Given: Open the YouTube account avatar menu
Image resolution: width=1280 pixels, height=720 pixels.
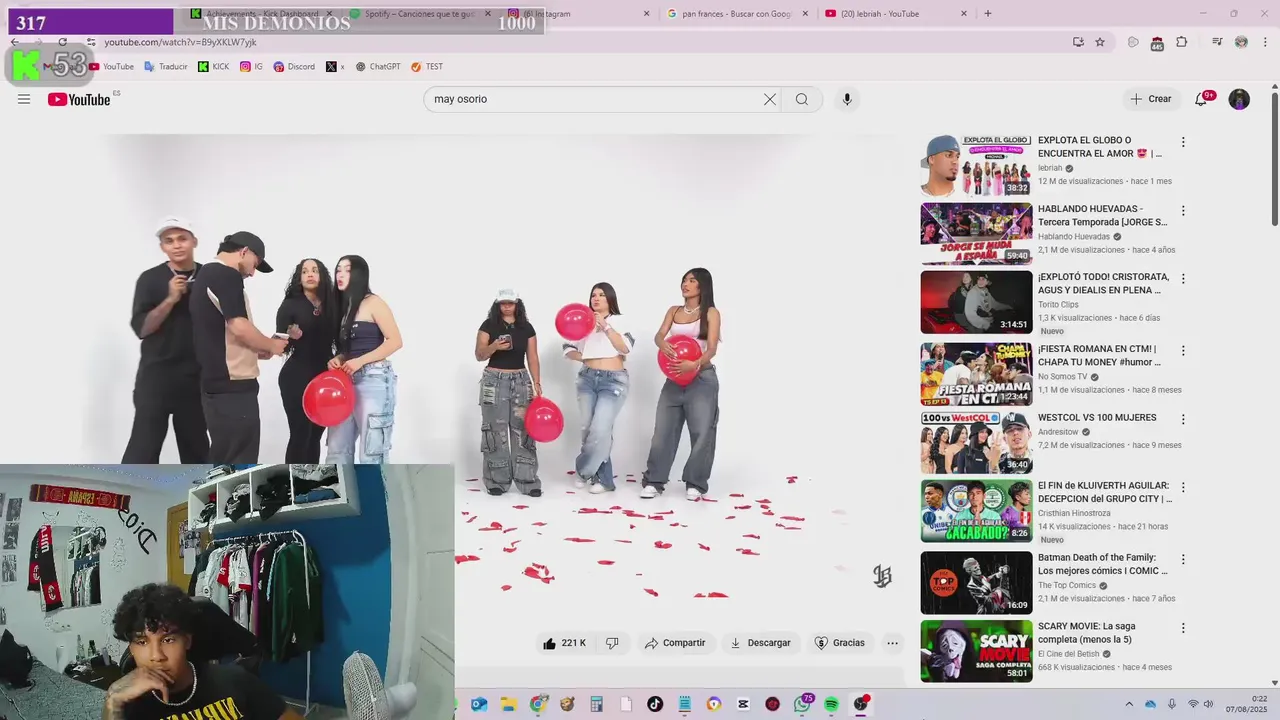Looking at the screenshot, I should tap(1239, 99).
